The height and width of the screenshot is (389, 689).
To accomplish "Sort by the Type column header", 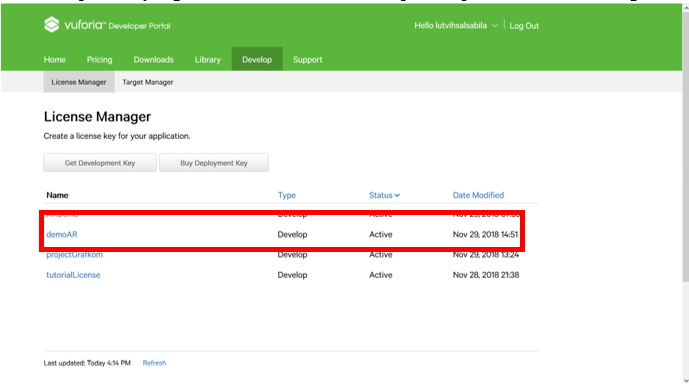I will click(286, 195).
